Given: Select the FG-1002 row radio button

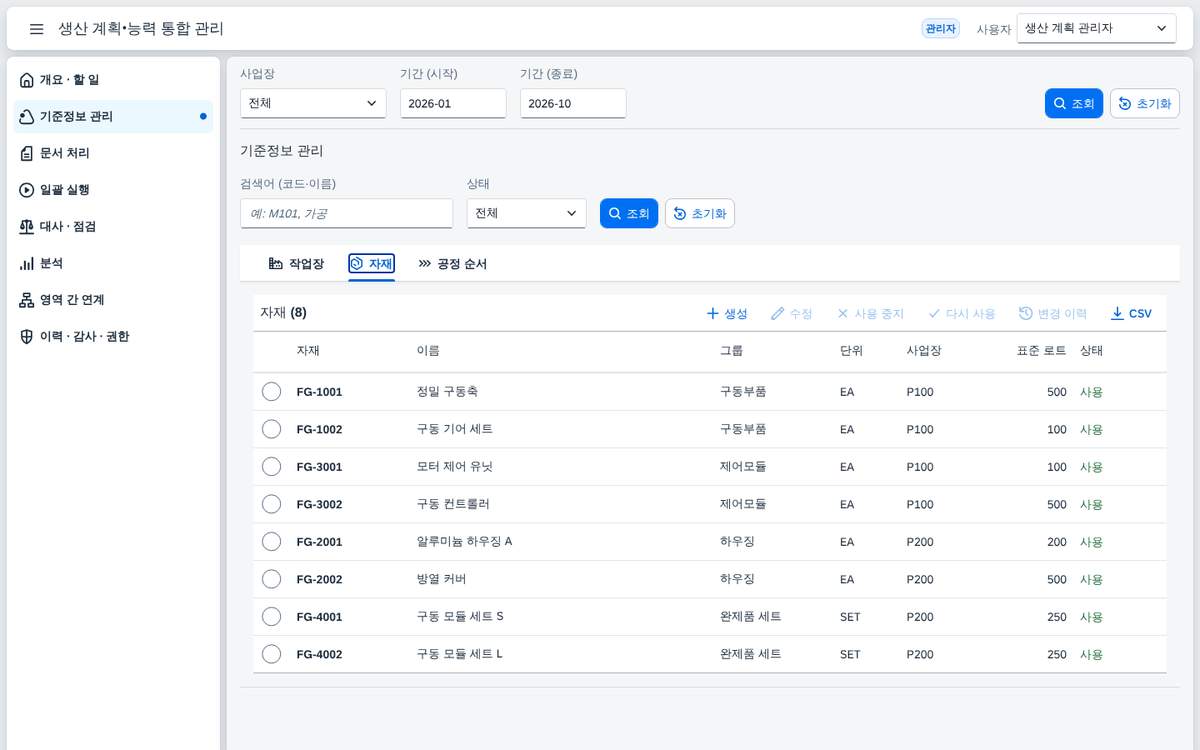Looking at the screenshot, I should tap(271, 429).
